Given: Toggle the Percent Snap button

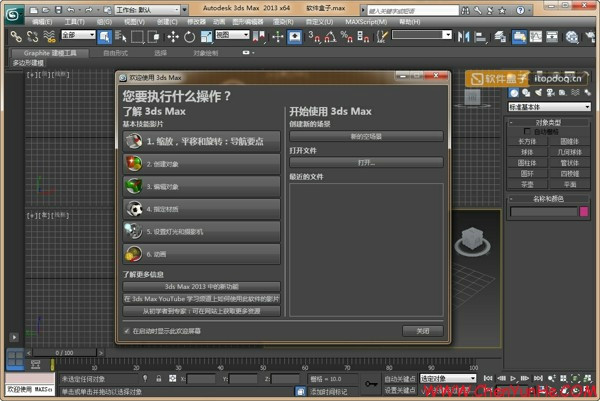Looking at the screenshot, I should tap(347, 37).
